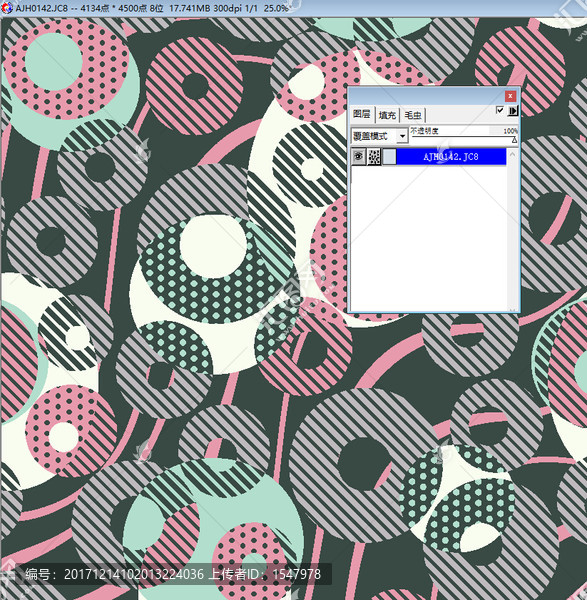Open the layer panel flyout menu arrow
Viewport: 587px width, 600px height.
pyautogui.click(x=513, y=111)
